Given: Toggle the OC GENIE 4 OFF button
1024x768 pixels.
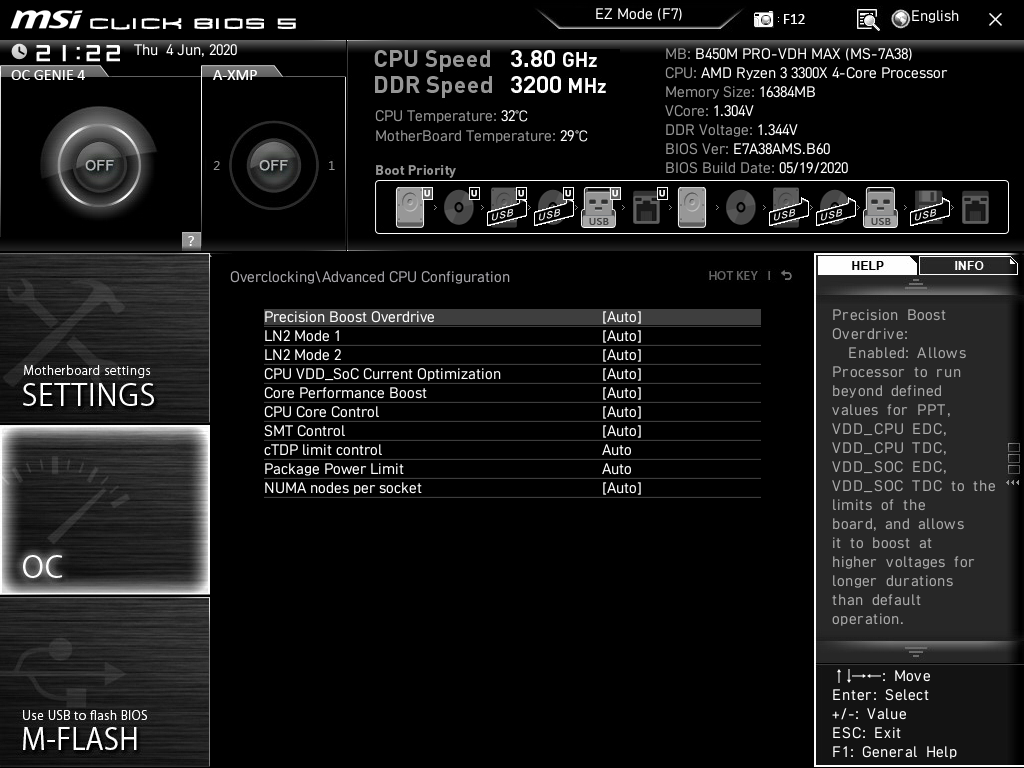Looking at the screenshot, I should 99,165.
